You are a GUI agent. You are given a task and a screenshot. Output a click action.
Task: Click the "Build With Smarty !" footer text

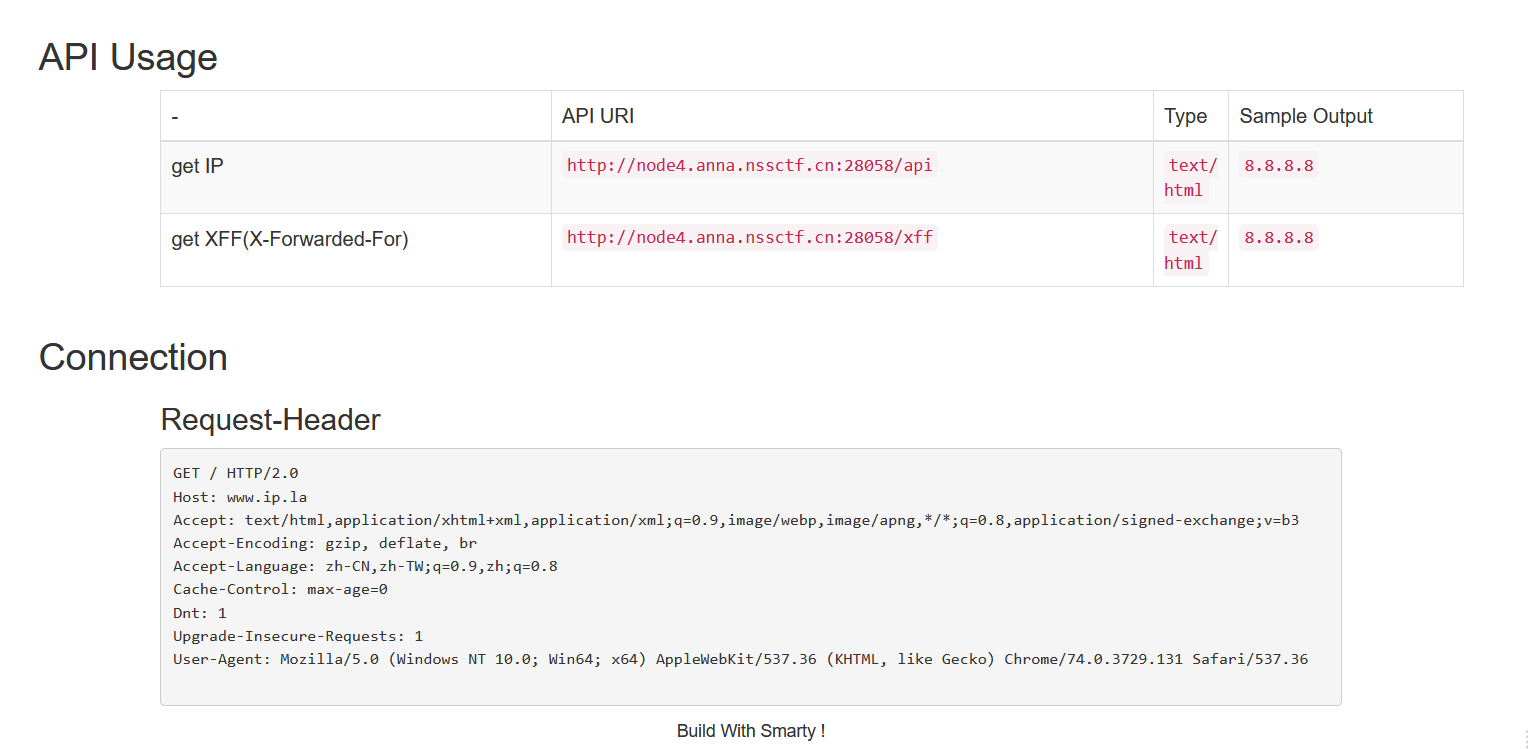[751, 731]
